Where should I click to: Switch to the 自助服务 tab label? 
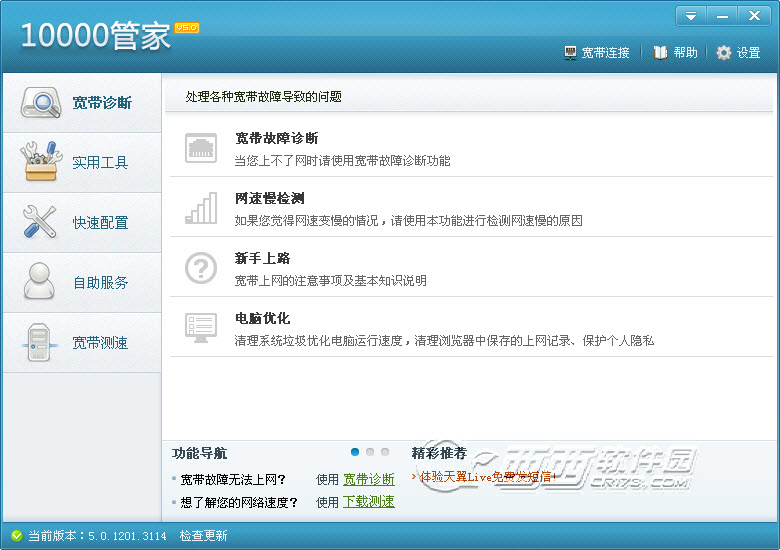click(x=100, y=283)
